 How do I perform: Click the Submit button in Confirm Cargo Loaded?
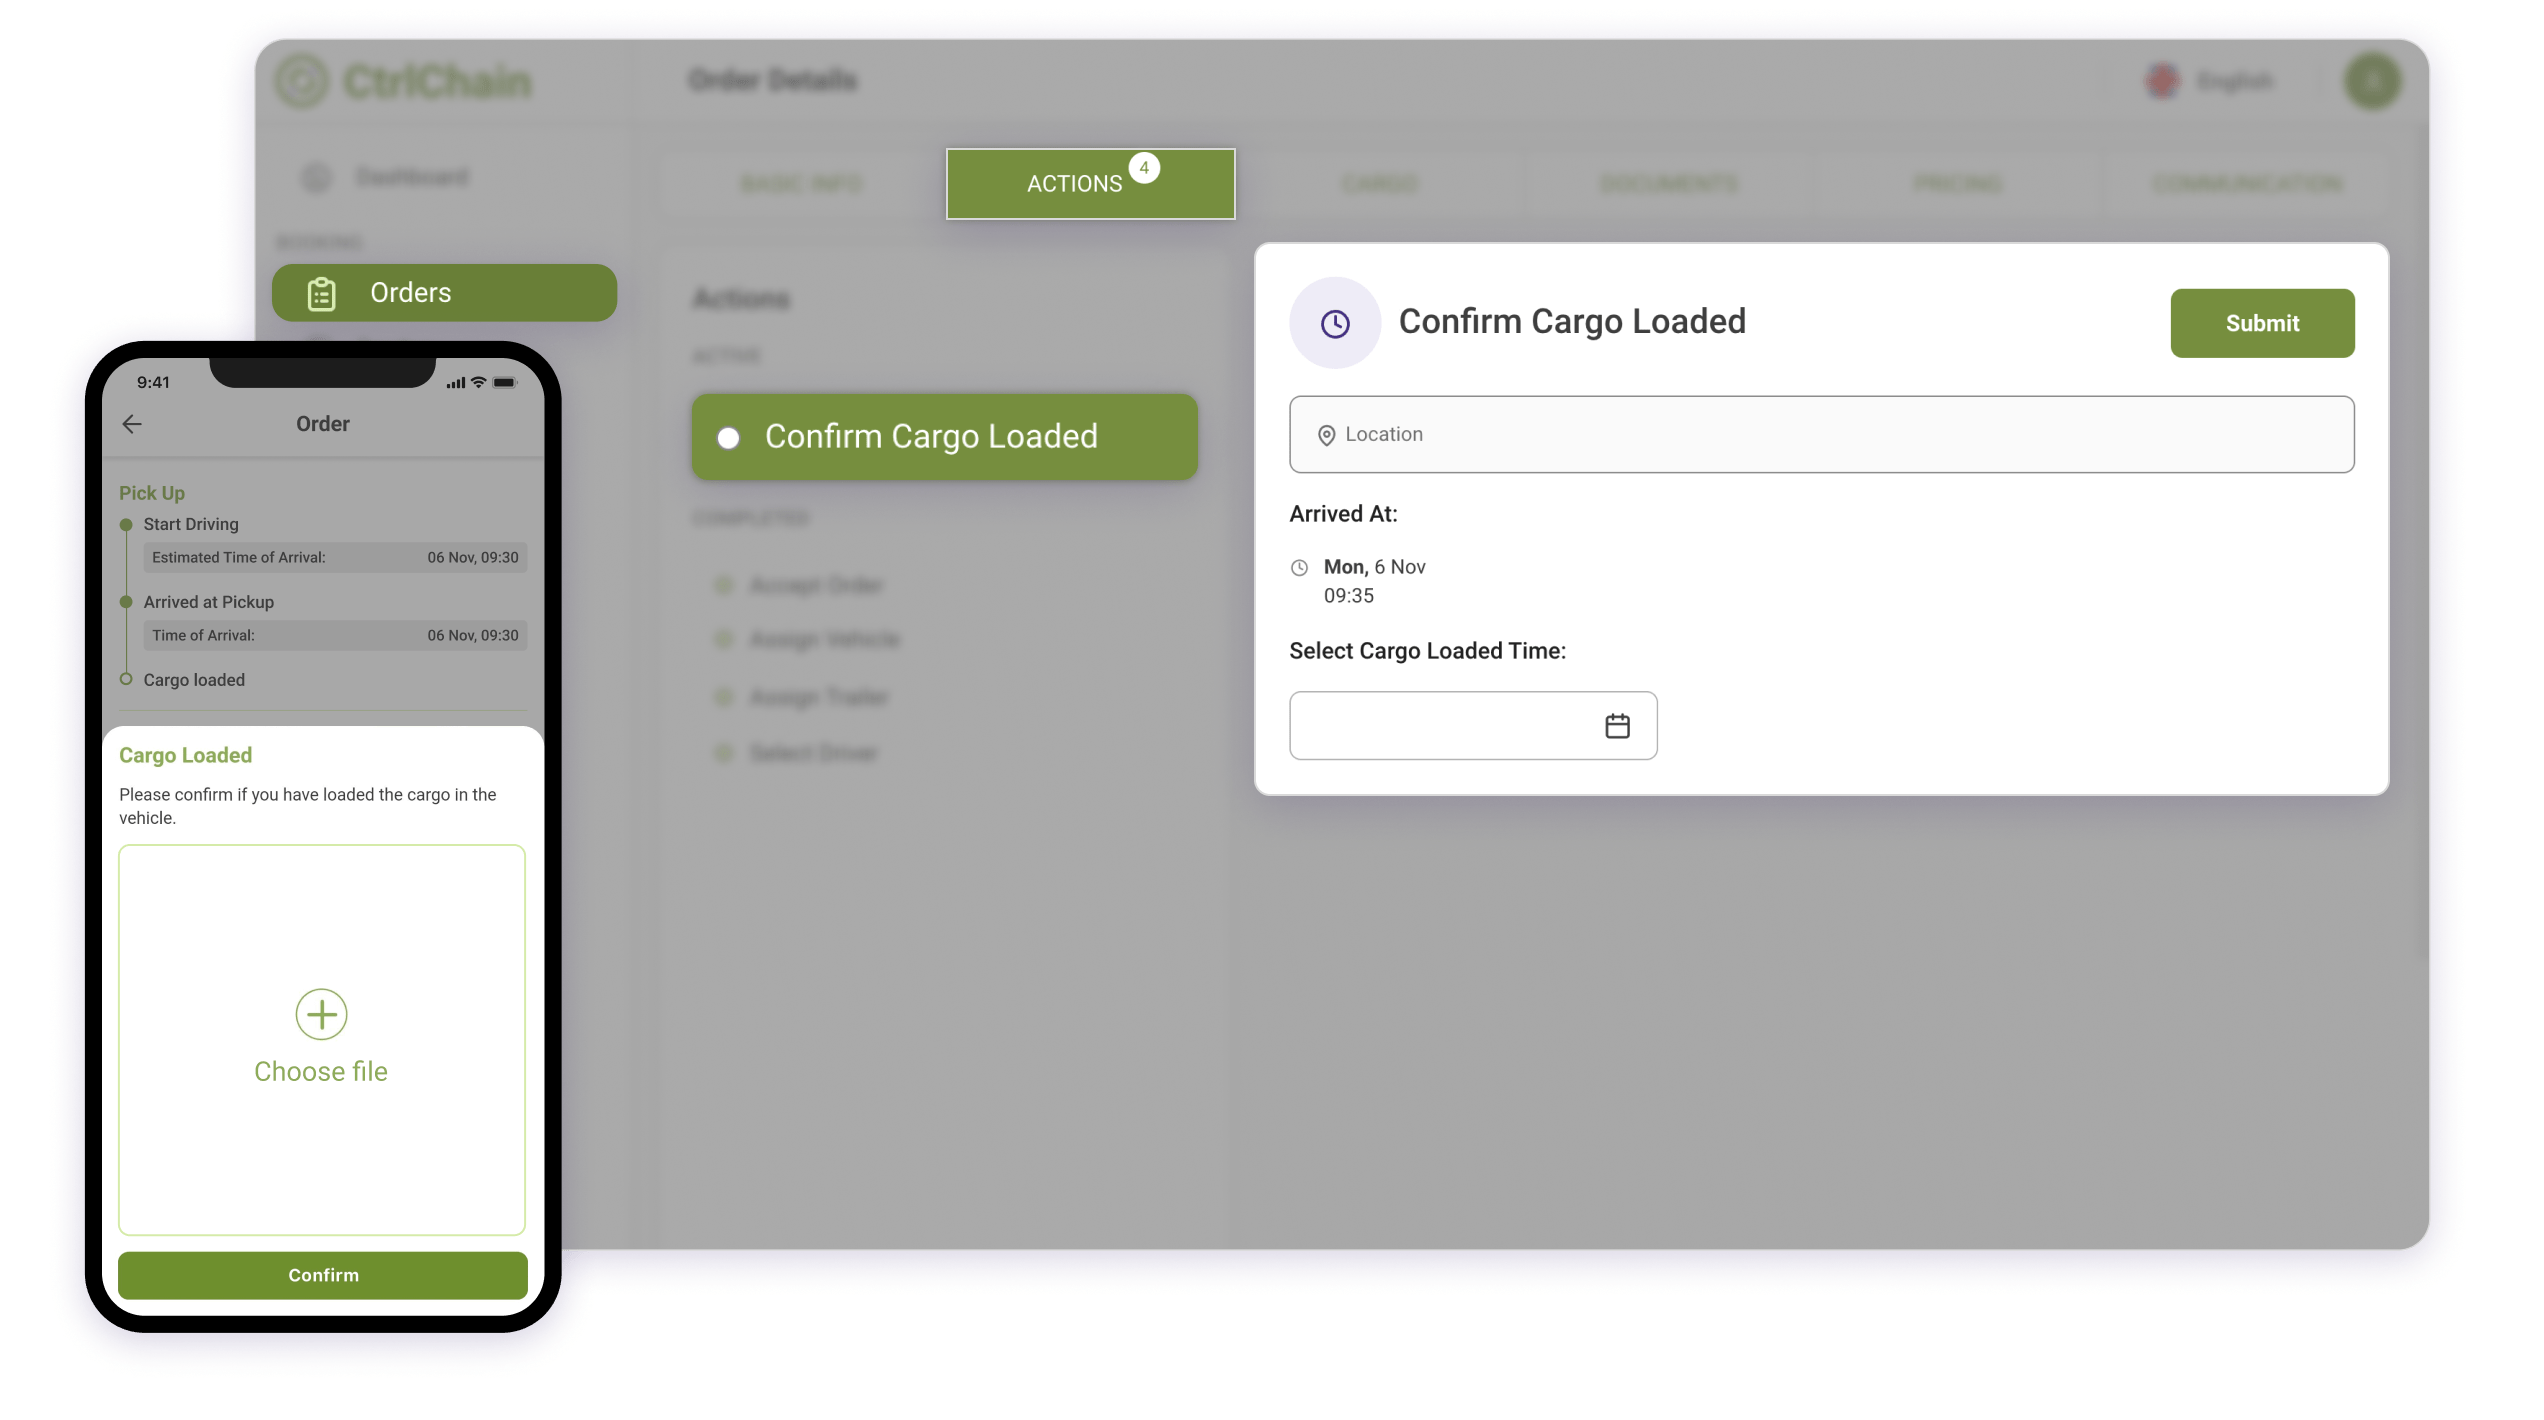tap(2261, 321)
